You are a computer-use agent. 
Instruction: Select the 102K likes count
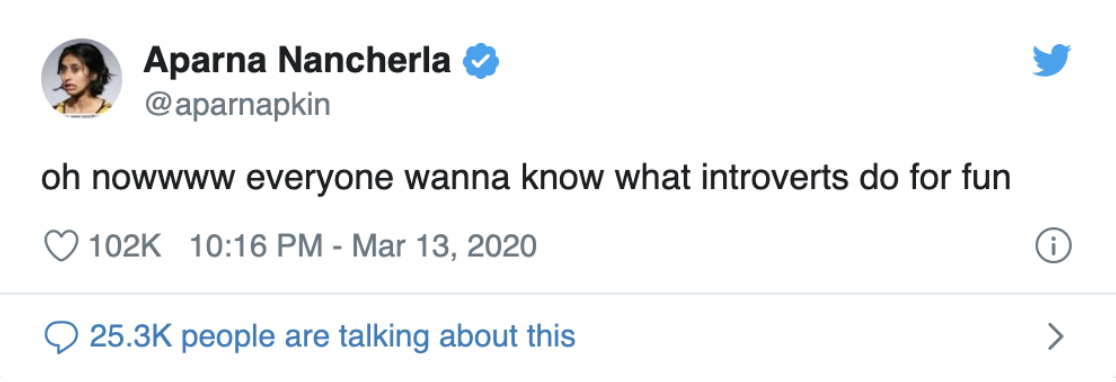125,247
